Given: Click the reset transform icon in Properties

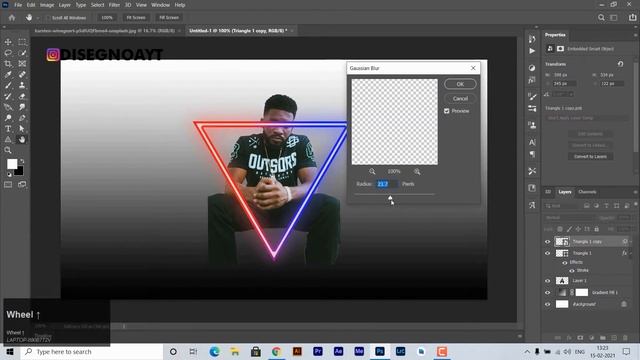Looking at the screenshot, I should point(620,64).
